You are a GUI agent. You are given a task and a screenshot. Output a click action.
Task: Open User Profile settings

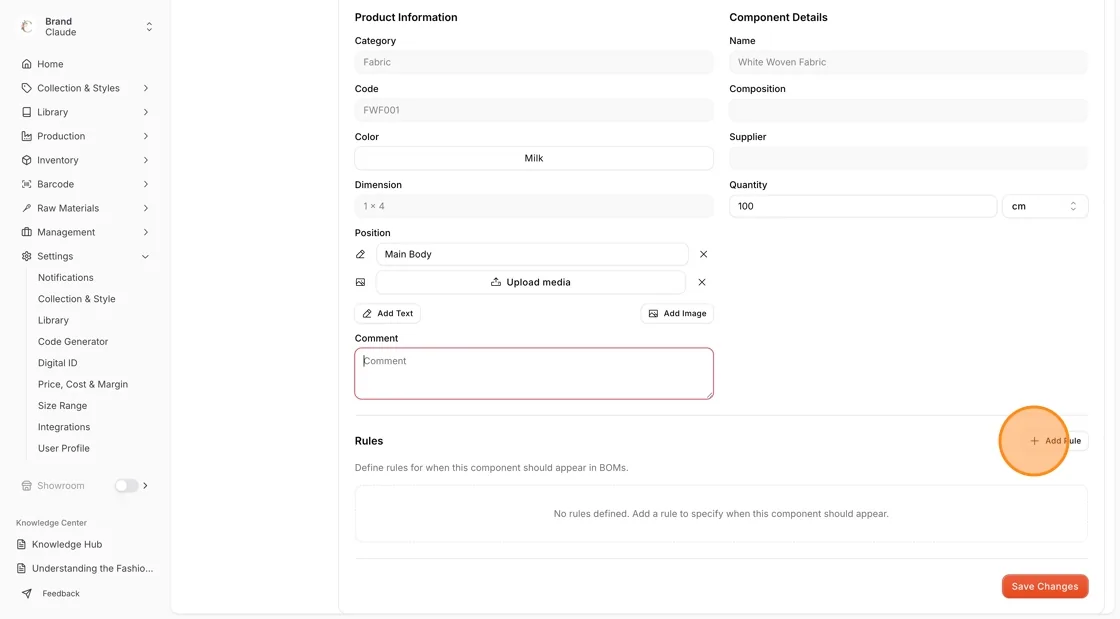pyautogui.click(x=64, y=448)
